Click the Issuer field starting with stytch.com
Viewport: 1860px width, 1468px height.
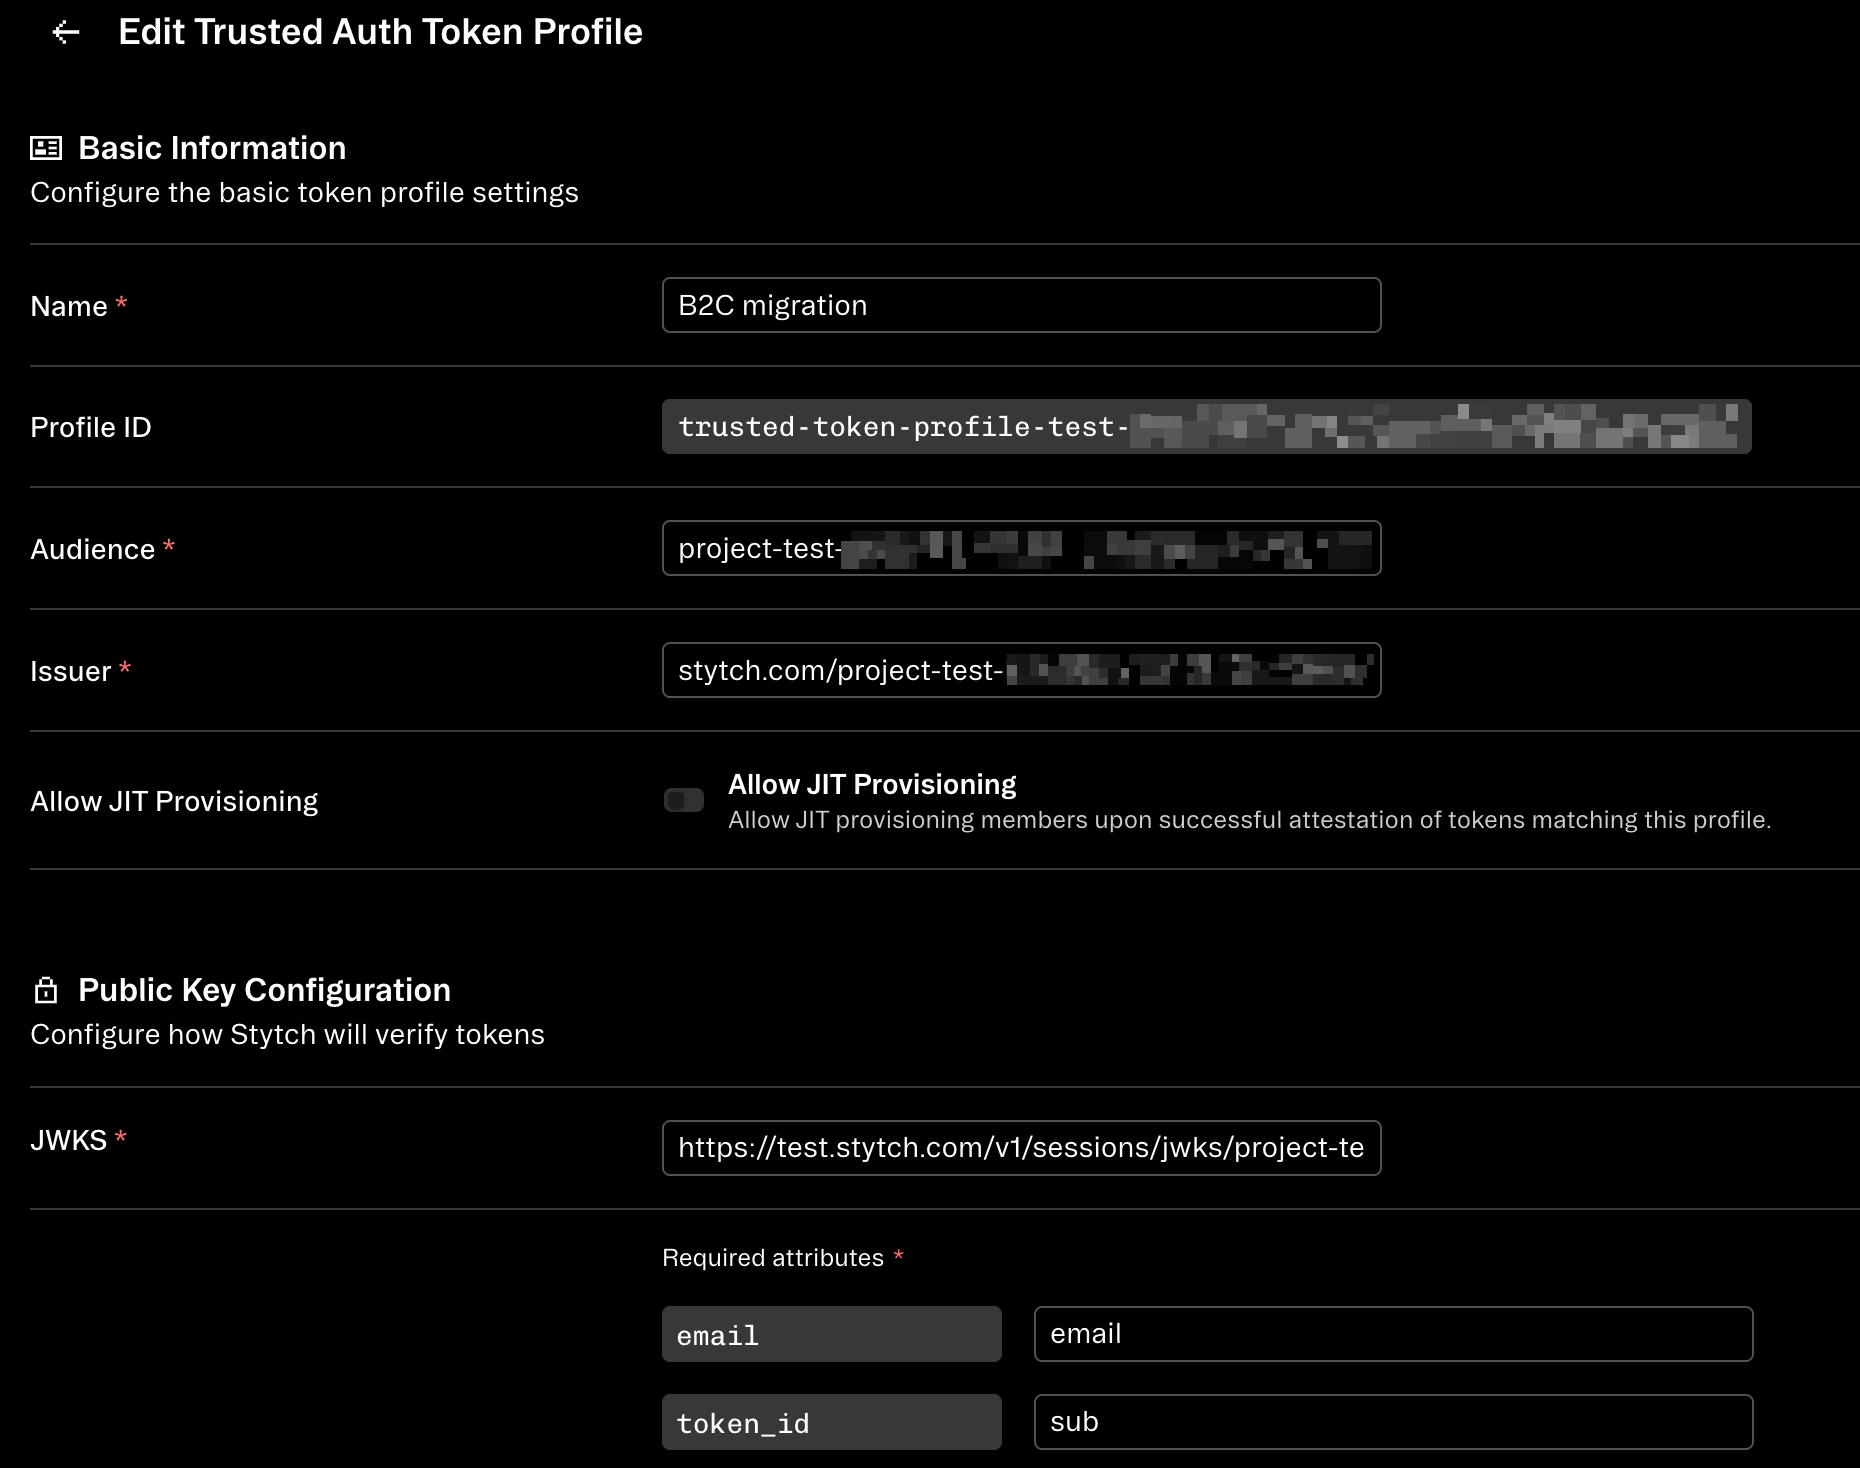[x=1020, y=670]
